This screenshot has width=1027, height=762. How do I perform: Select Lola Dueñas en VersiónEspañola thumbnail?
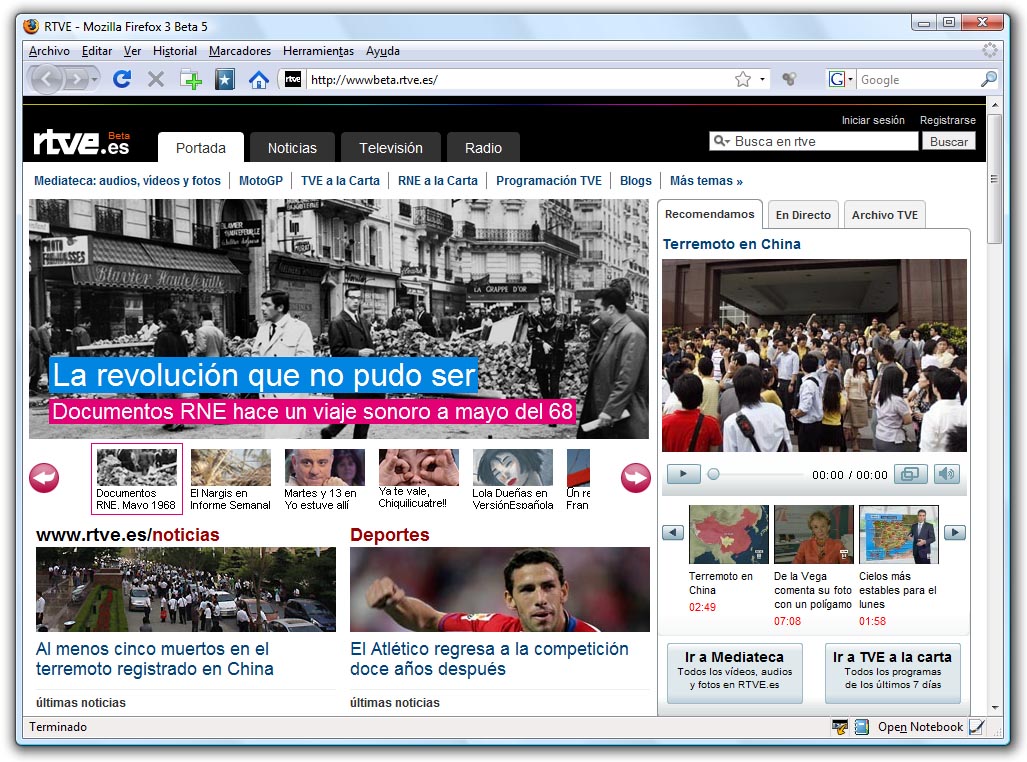[512, 480]
